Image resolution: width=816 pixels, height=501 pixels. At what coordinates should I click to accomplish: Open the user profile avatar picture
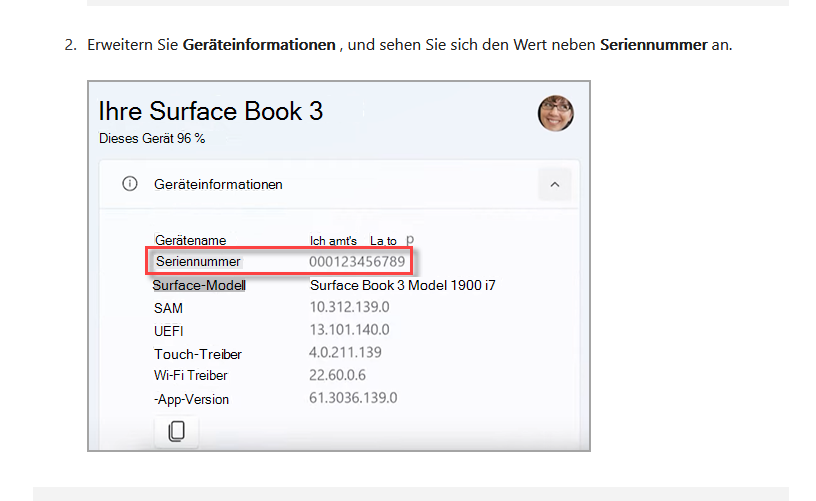click(x=555, y=113)
